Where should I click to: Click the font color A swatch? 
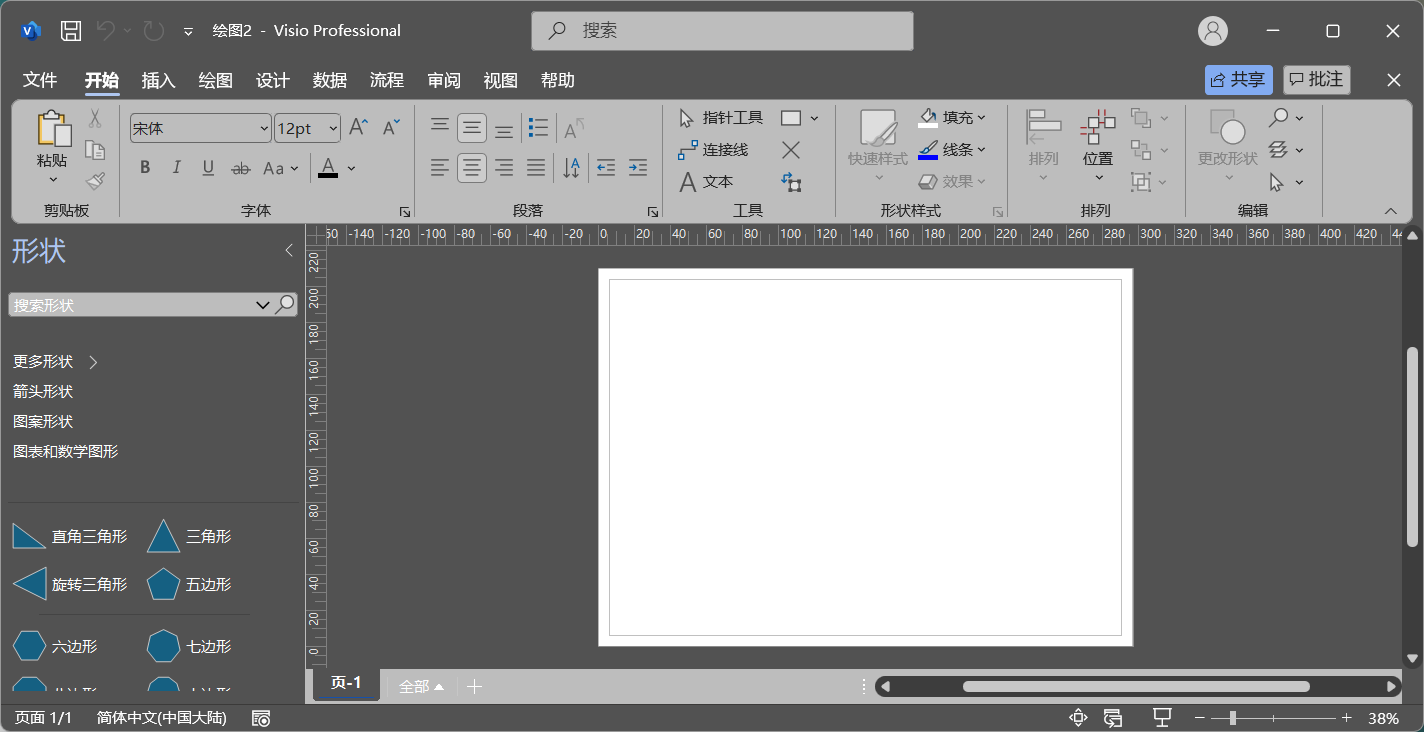pos(328,168)
